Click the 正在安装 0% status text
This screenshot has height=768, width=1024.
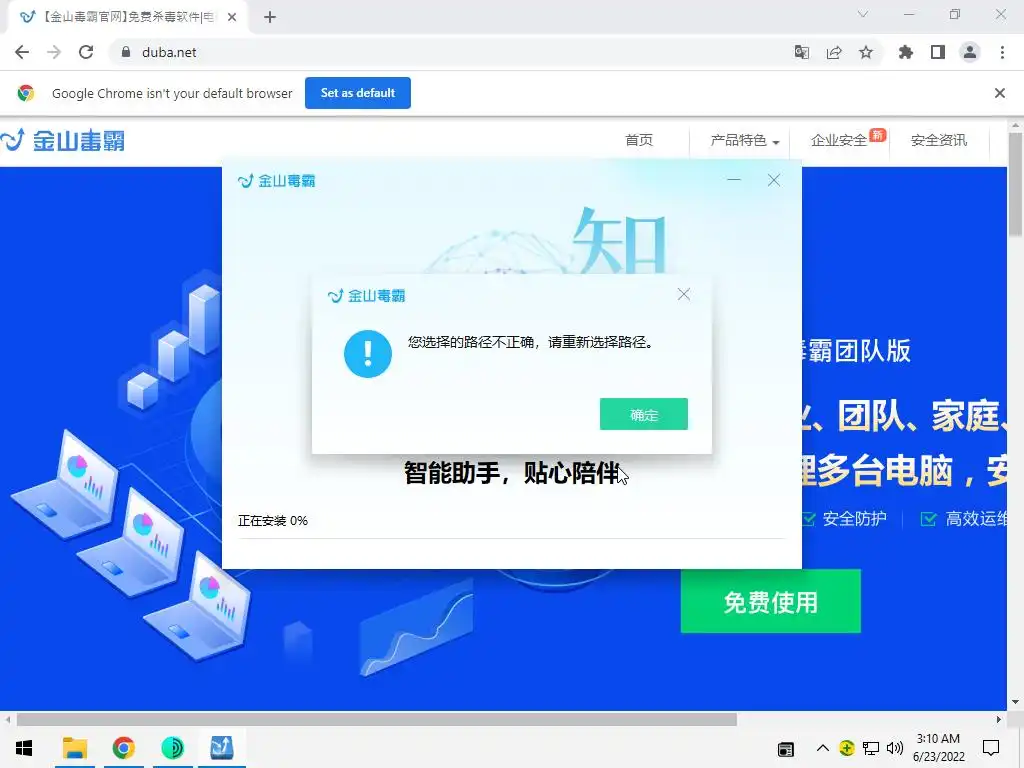pyautogui.click(x=272, y=520)
